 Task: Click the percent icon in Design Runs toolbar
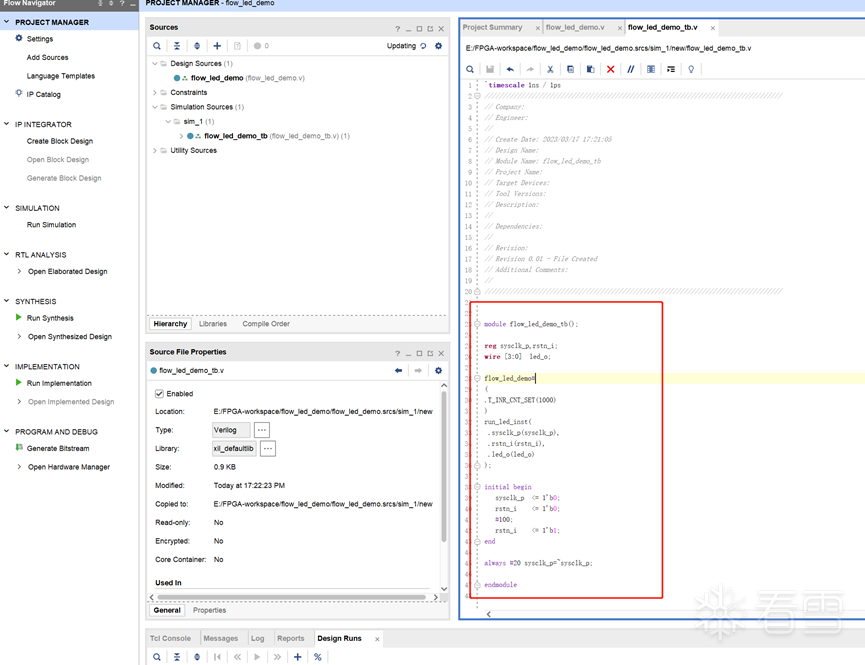tap(318, 657)
